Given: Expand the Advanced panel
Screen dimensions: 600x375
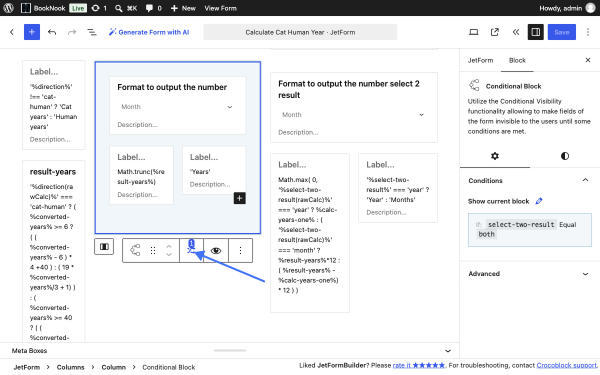Looking at the screenshot, I should [530, 274].
